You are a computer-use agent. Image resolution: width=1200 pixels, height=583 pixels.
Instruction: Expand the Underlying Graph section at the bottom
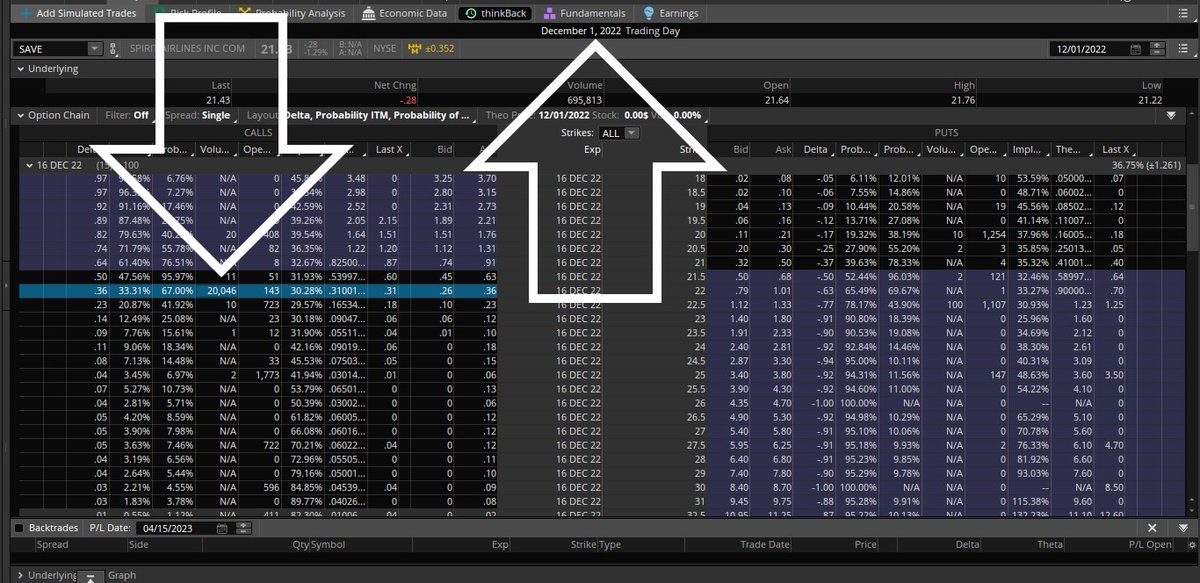pyautogui.click(x=19, y=575)
